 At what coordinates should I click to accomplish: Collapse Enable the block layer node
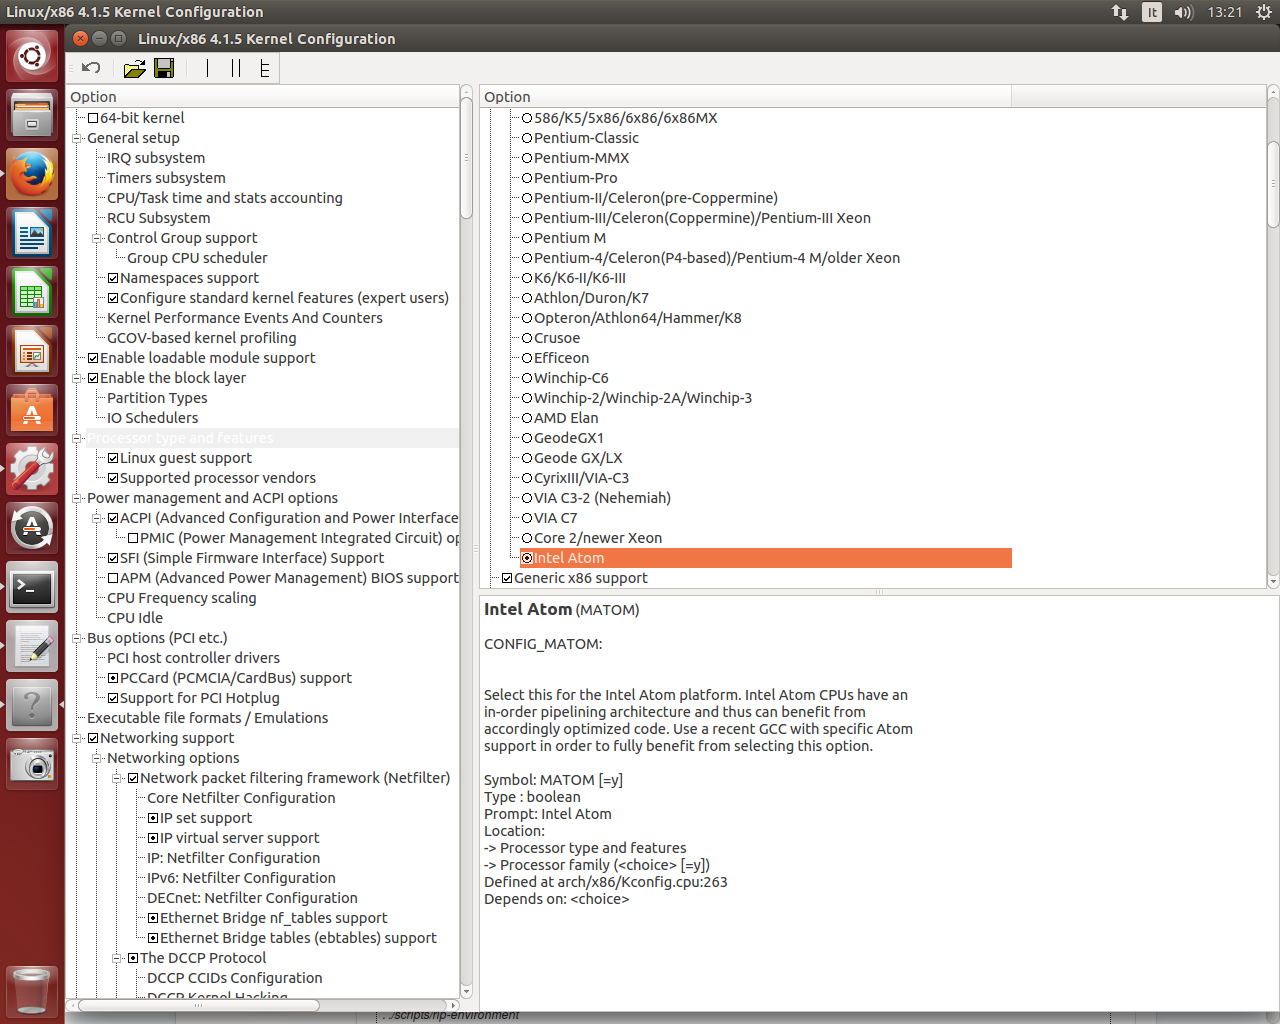point(77,378)
